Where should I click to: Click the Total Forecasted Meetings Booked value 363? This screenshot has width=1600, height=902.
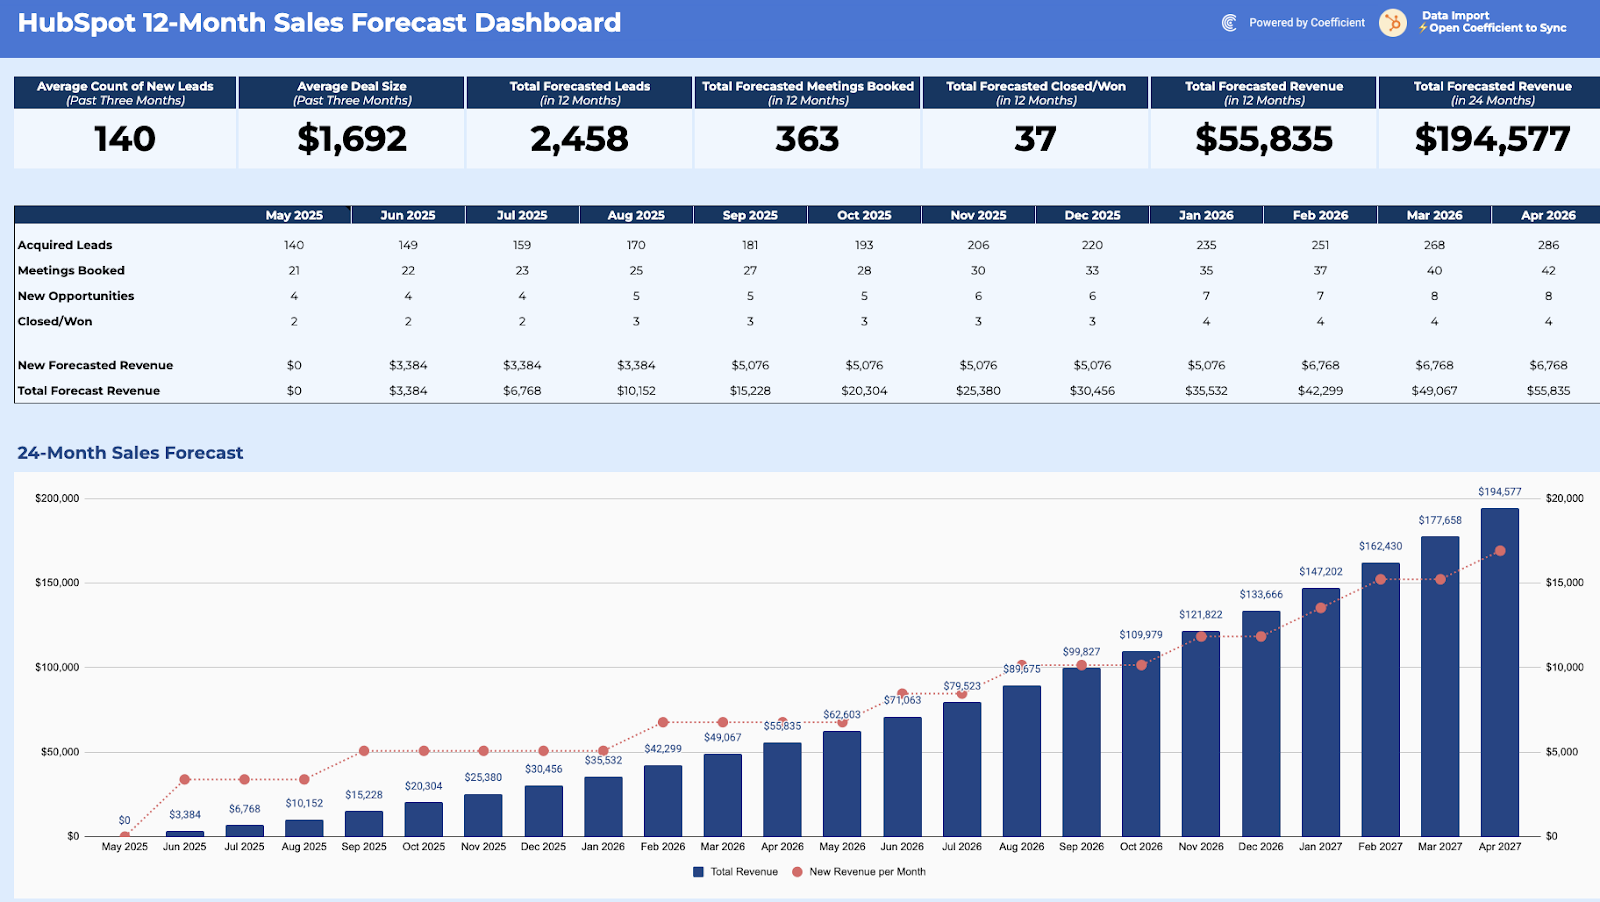tap(807, 138)
